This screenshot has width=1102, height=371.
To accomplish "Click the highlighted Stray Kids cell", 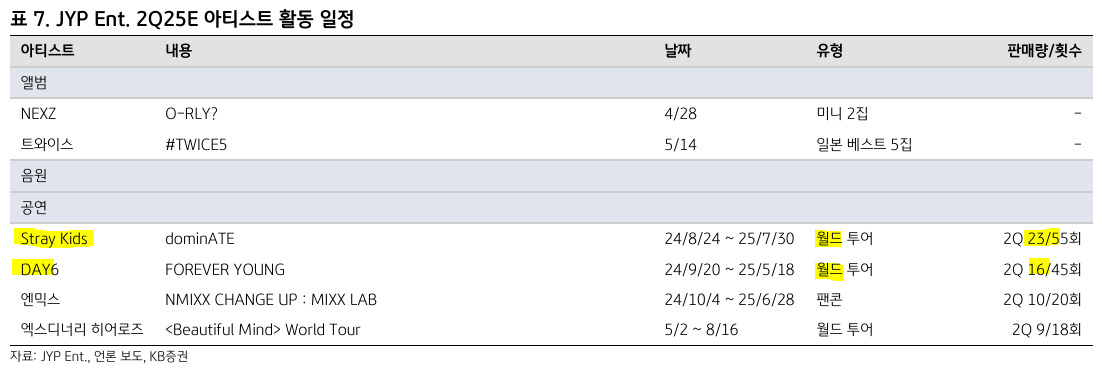I will coord(54,239).
